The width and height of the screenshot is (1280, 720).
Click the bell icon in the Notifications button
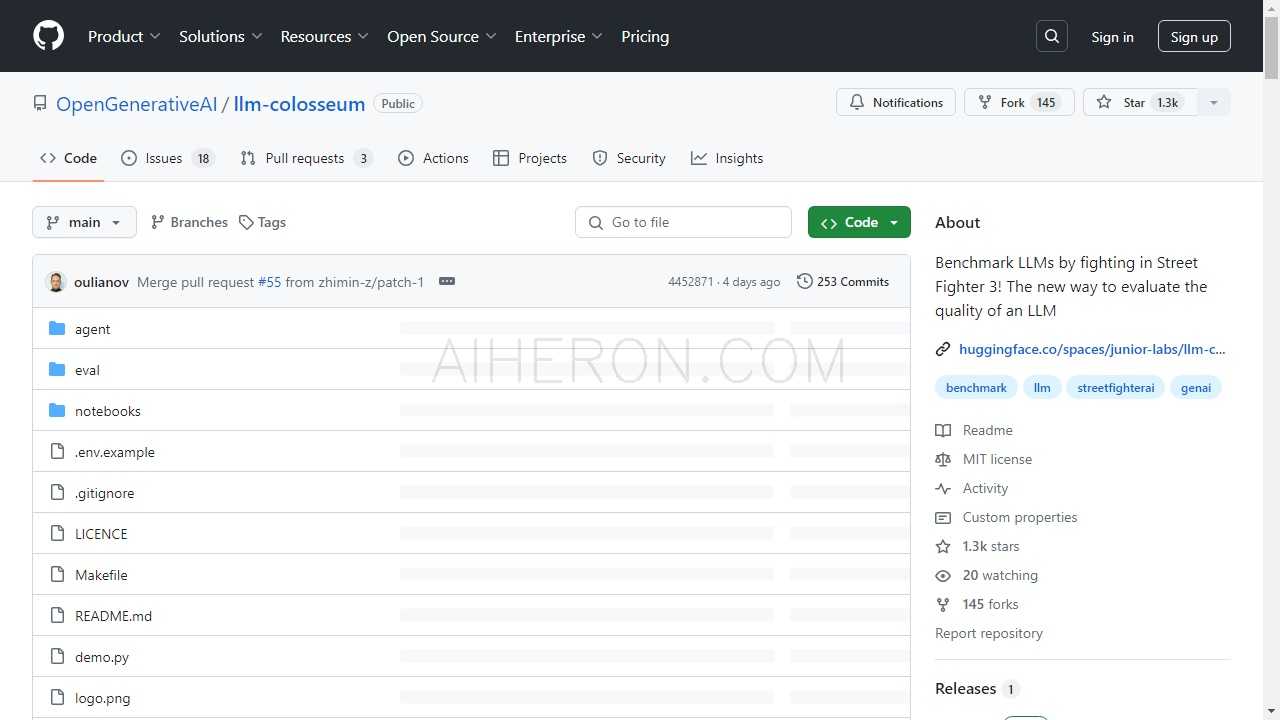coord(857,102)
